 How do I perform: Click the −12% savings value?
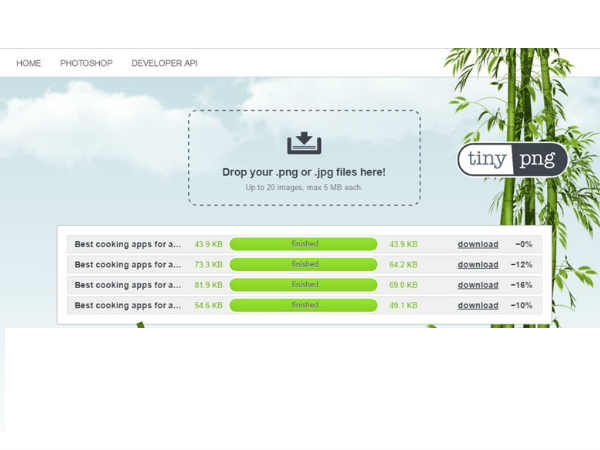[522, 264]
